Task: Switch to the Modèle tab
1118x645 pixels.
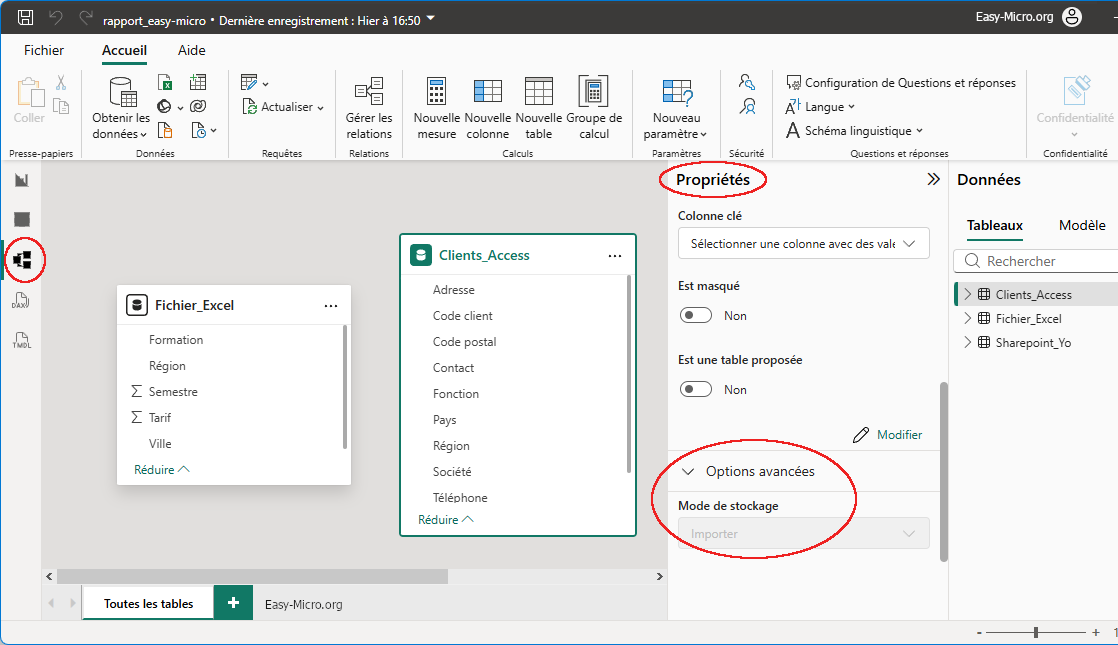Action: 1082,226
